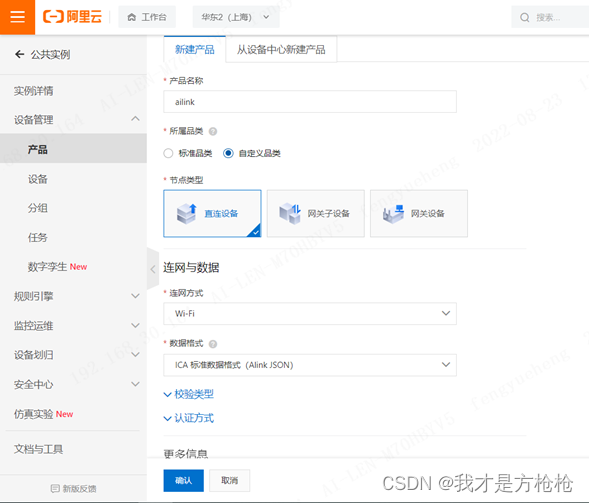Click the 取消 cancel button
This screenshot has height=503, width=589.
tap(230, 480)
